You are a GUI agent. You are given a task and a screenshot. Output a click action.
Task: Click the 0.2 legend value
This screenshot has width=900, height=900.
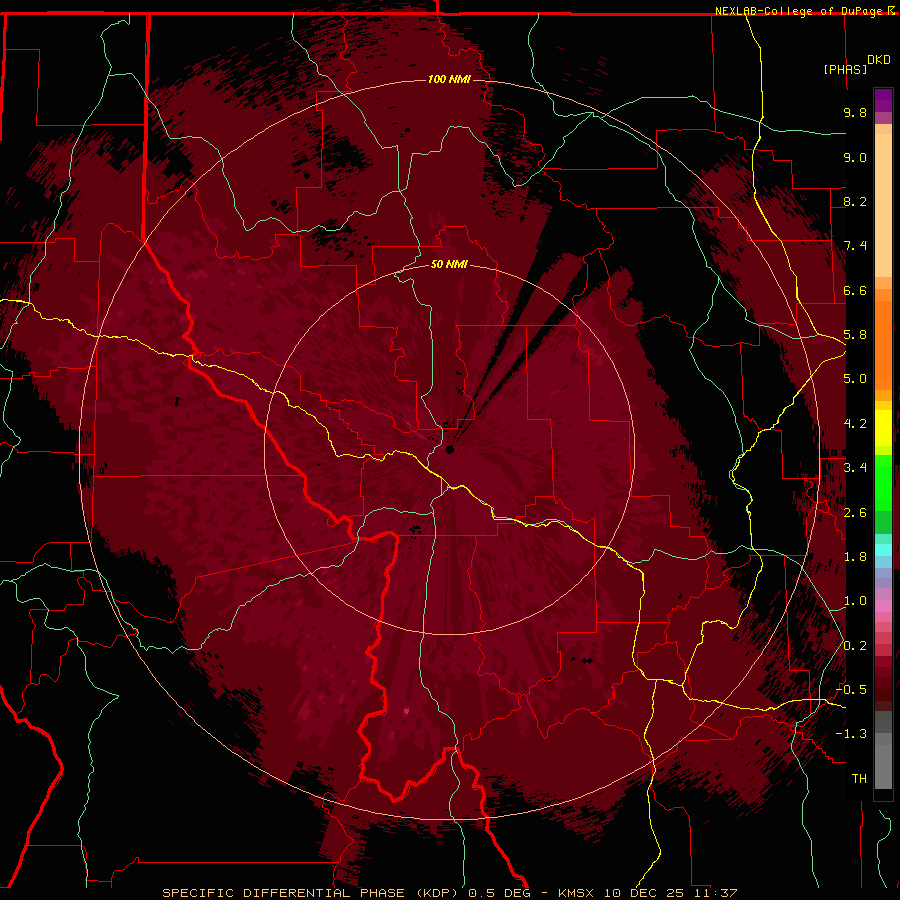855,646
